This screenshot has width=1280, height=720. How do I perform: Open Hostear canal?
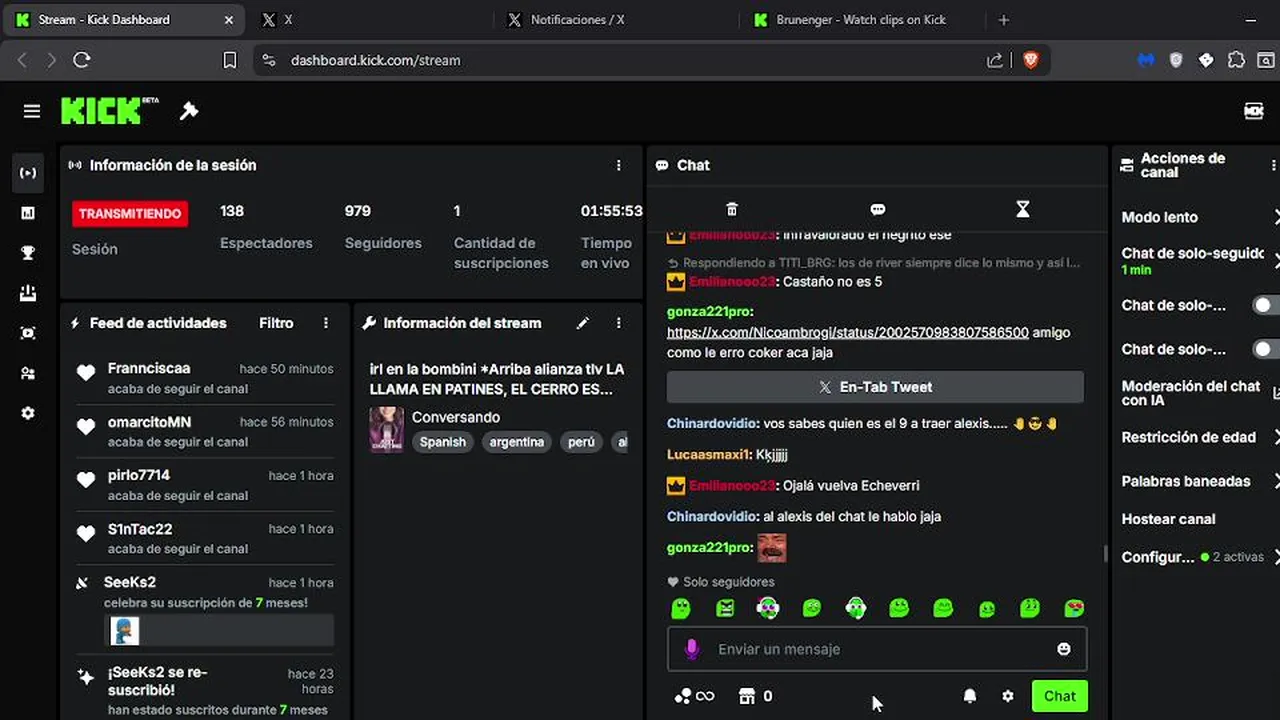[1168, 519]
